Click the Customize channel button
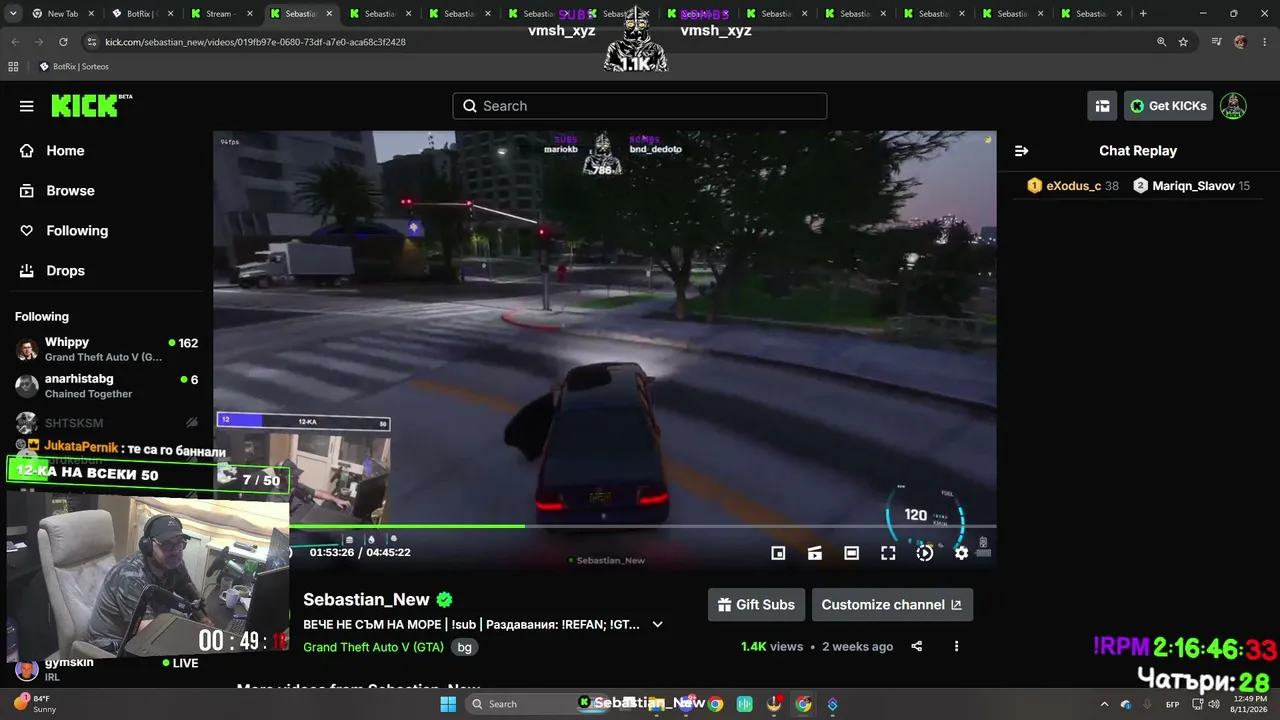Viewport: 1280px width, 720px height. (x=892, y=605)
